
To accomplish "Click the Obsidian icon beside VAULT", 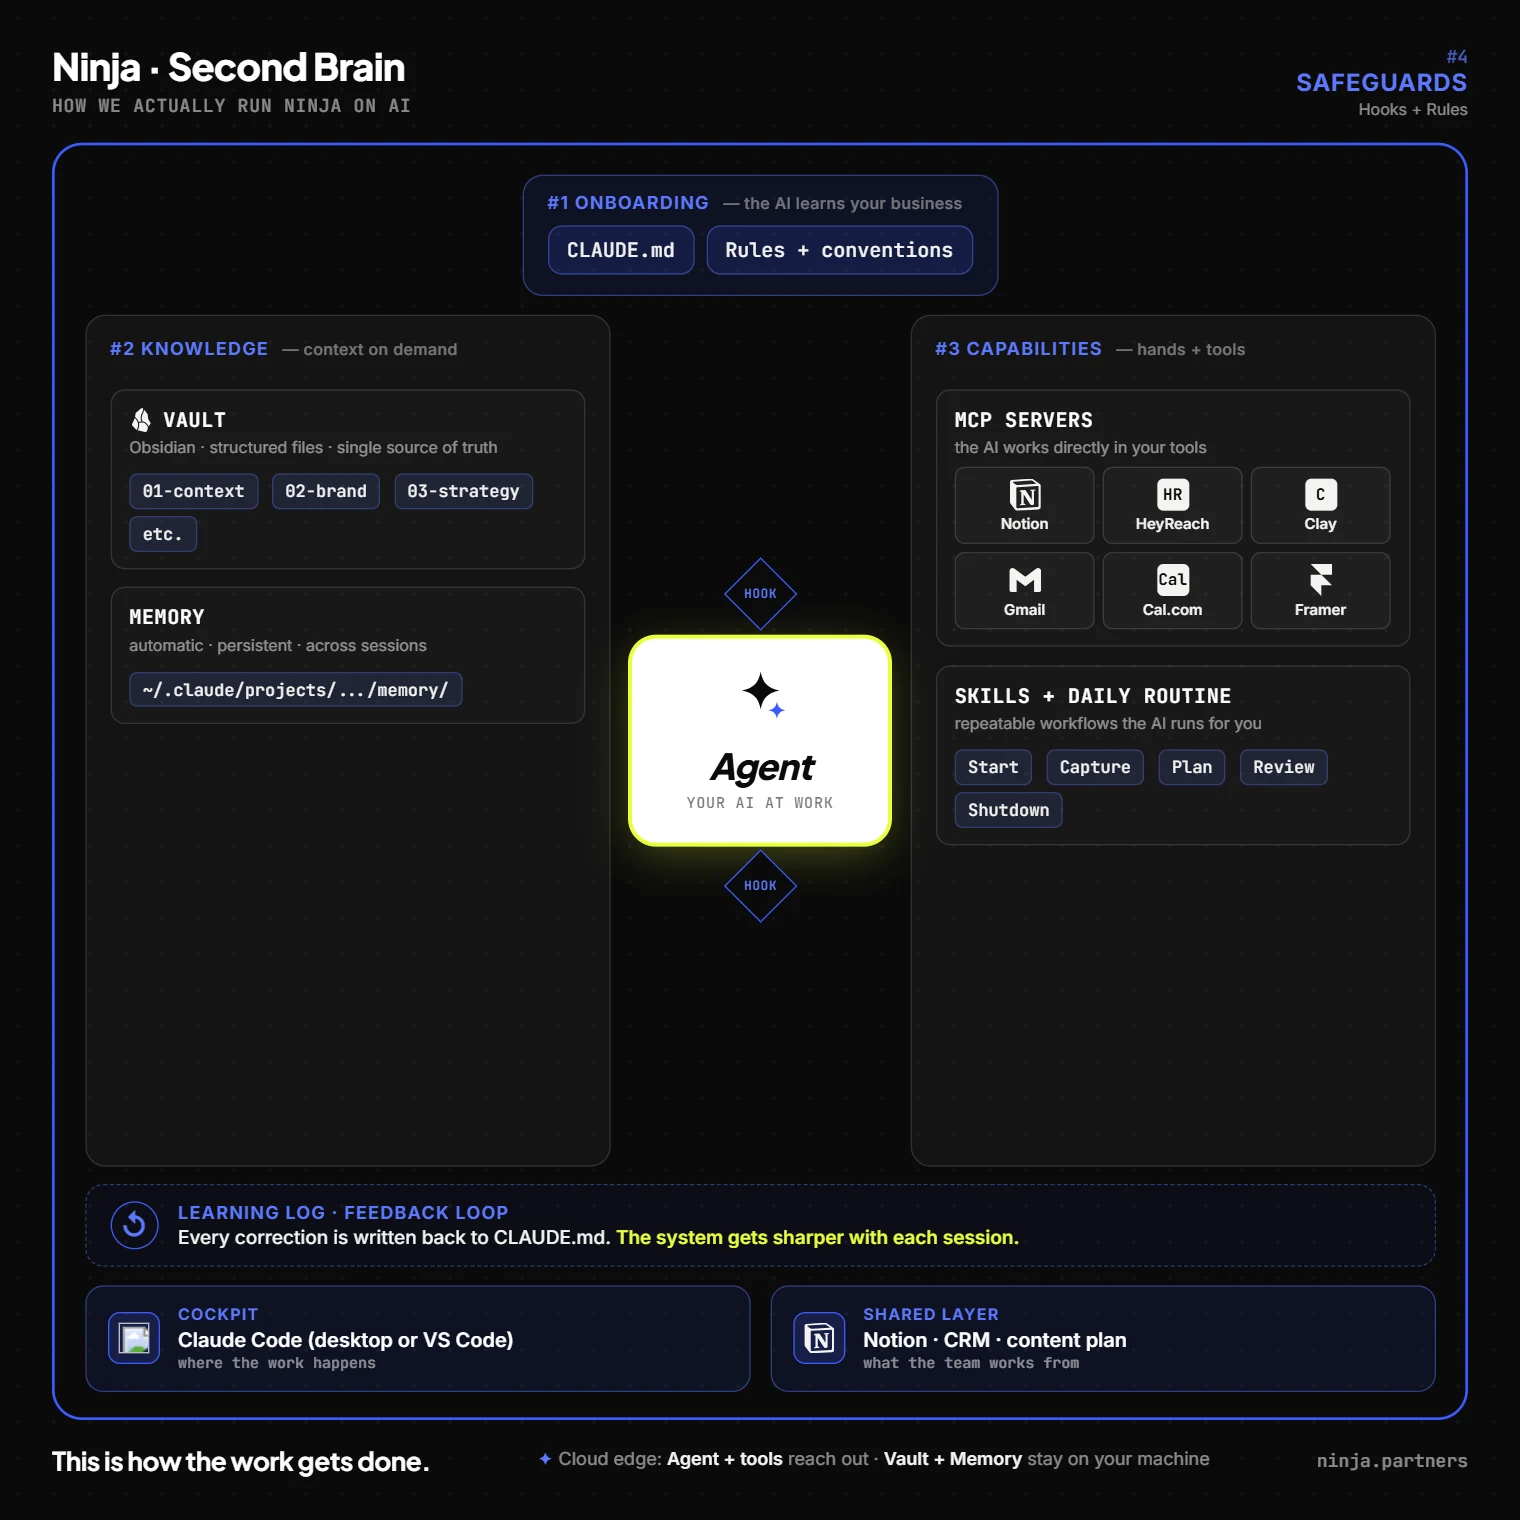I will coord(142,420).
